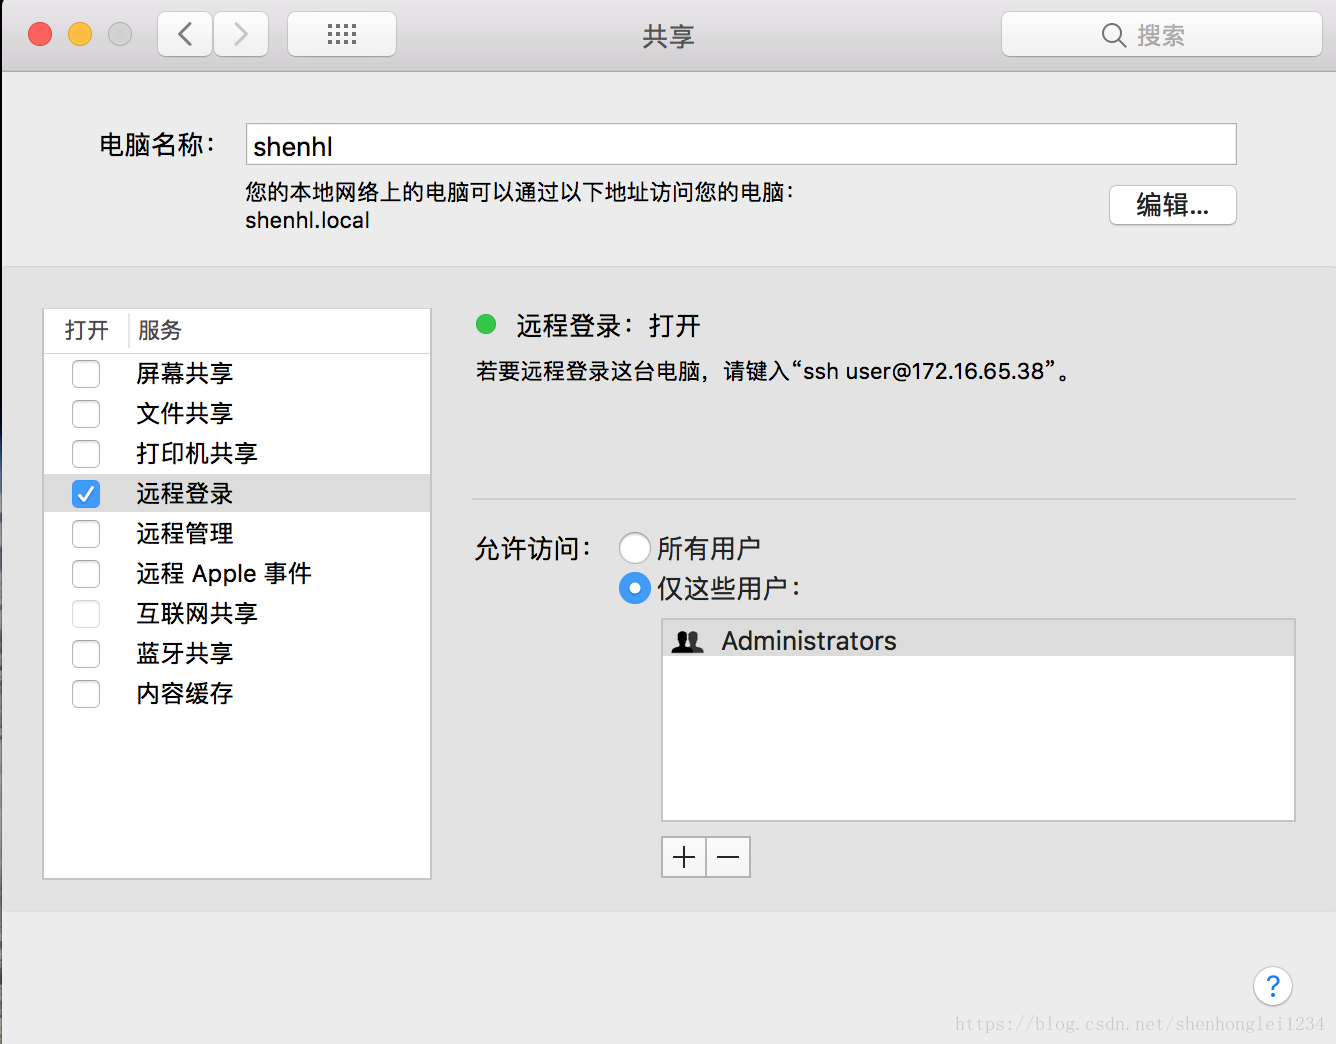The width and height of the screenshot is (1336, 1044).
Task: Add a user with the plus button
Action: 684,857
